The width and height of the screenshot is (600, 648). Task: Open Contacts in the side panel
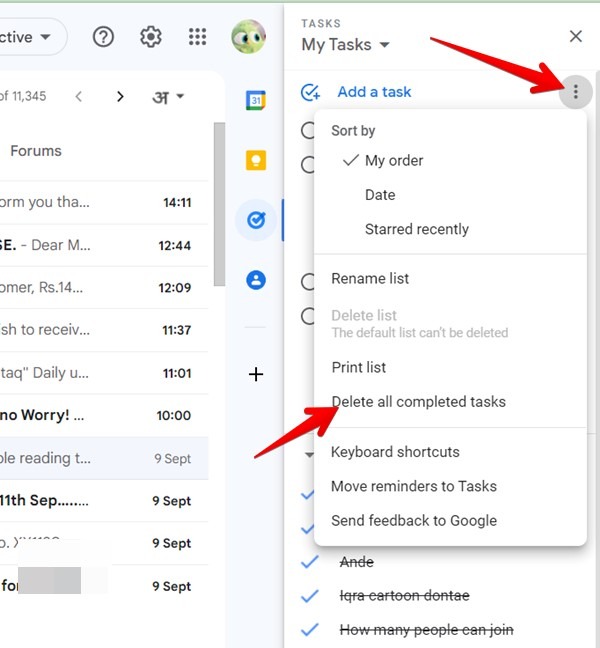coord(256,280)
